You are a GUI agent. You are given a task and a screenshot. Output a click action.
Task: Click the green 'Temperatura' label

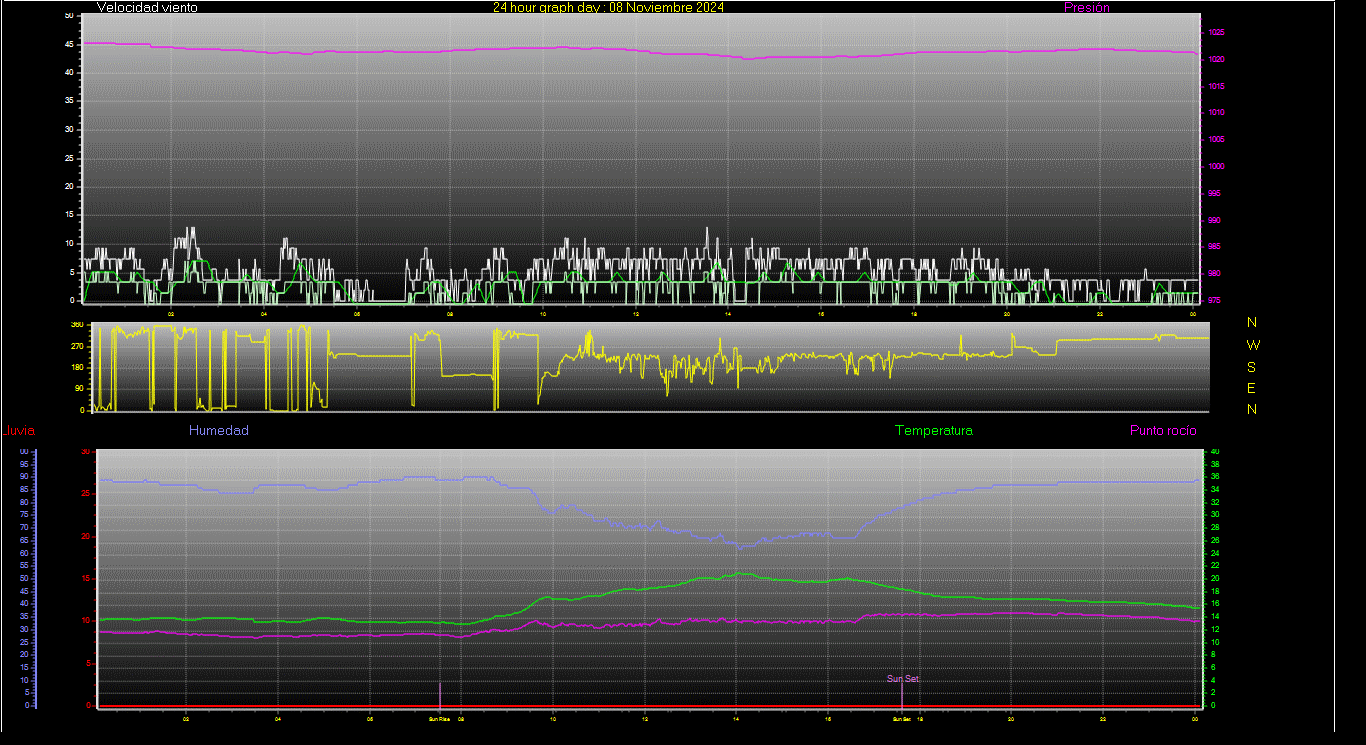pyautogui.click(x=933, y=431)
